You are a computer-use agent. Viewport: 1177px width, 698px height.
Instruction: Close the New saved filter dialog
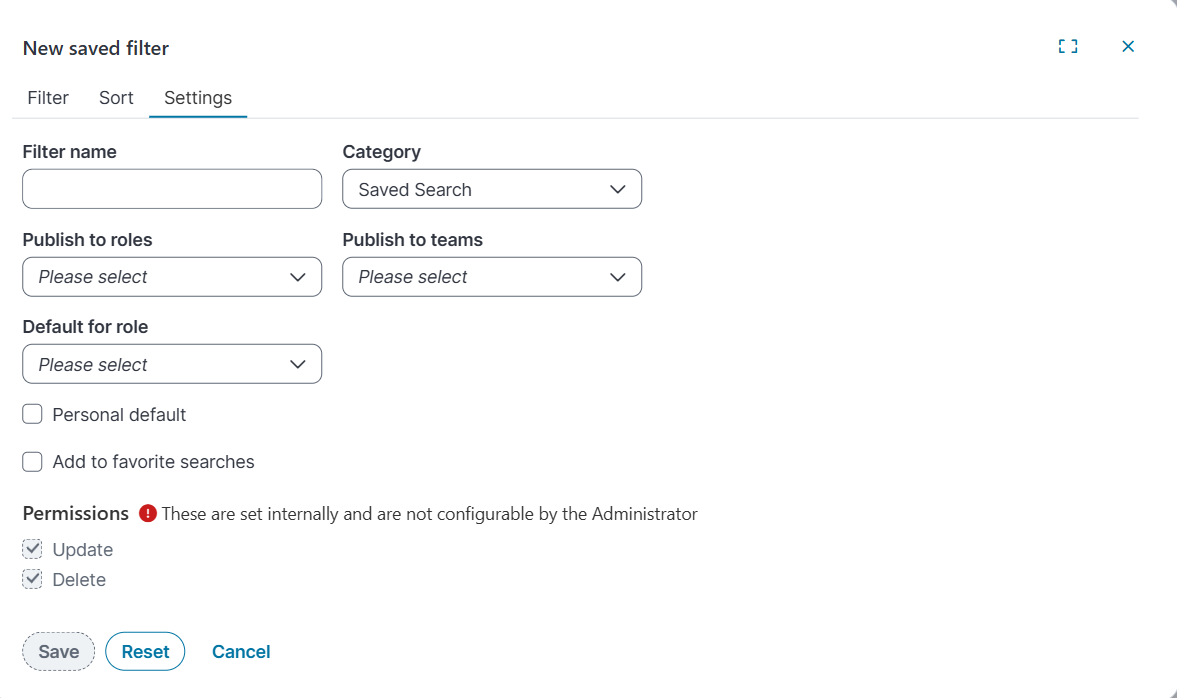click(1128, 46)
